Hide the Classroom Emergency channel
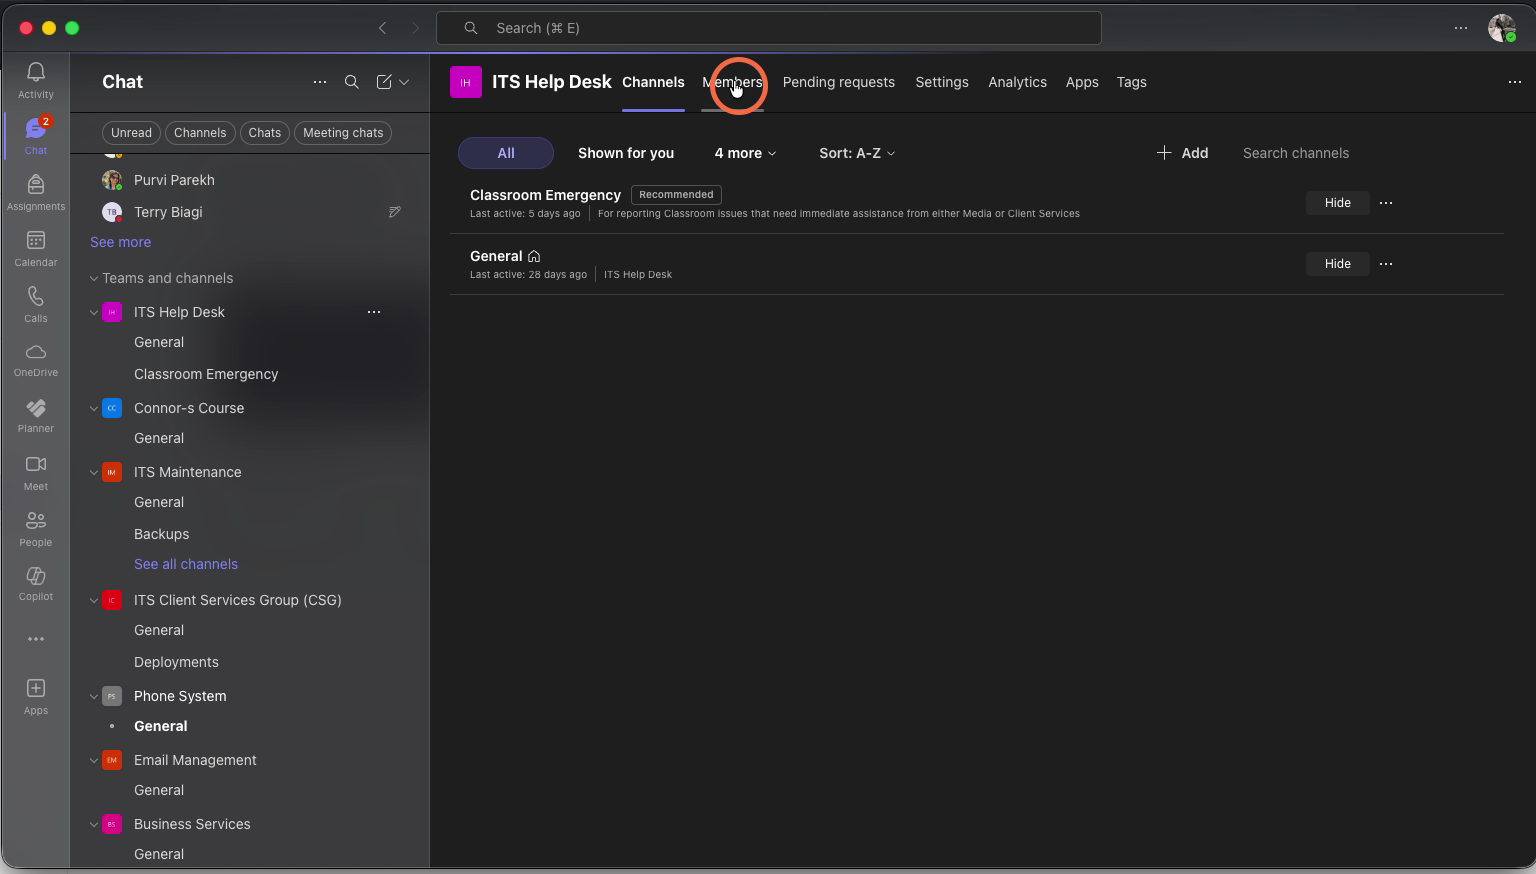This screenshot has width=1536, height=874. click(1337, 203)
